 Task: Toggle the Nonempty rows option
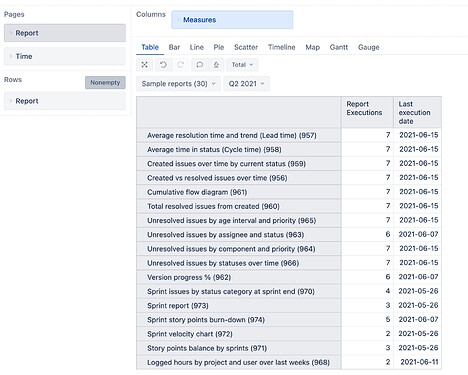pos(105,82)
